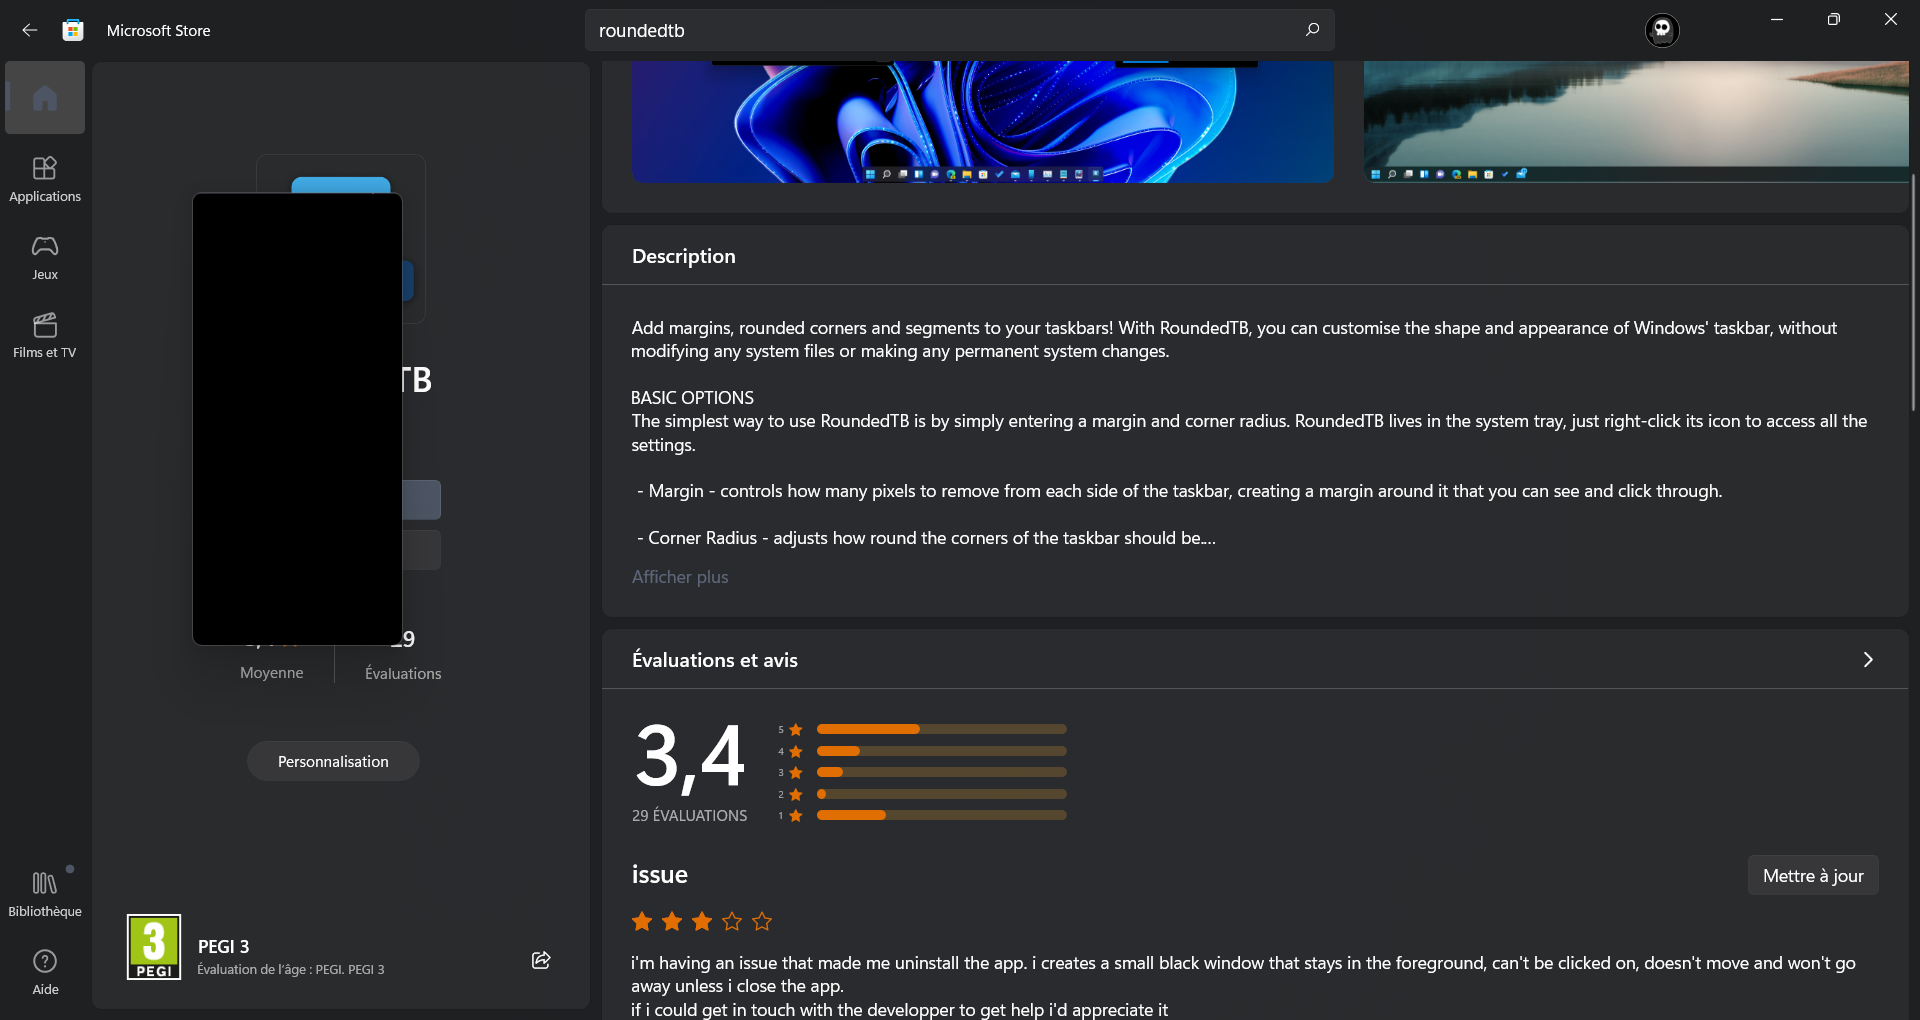Click the 29 ÉVALUATIONS count text
Image resolution: width=1920 pixels, height=1020 pixels.
click(689, 816)
